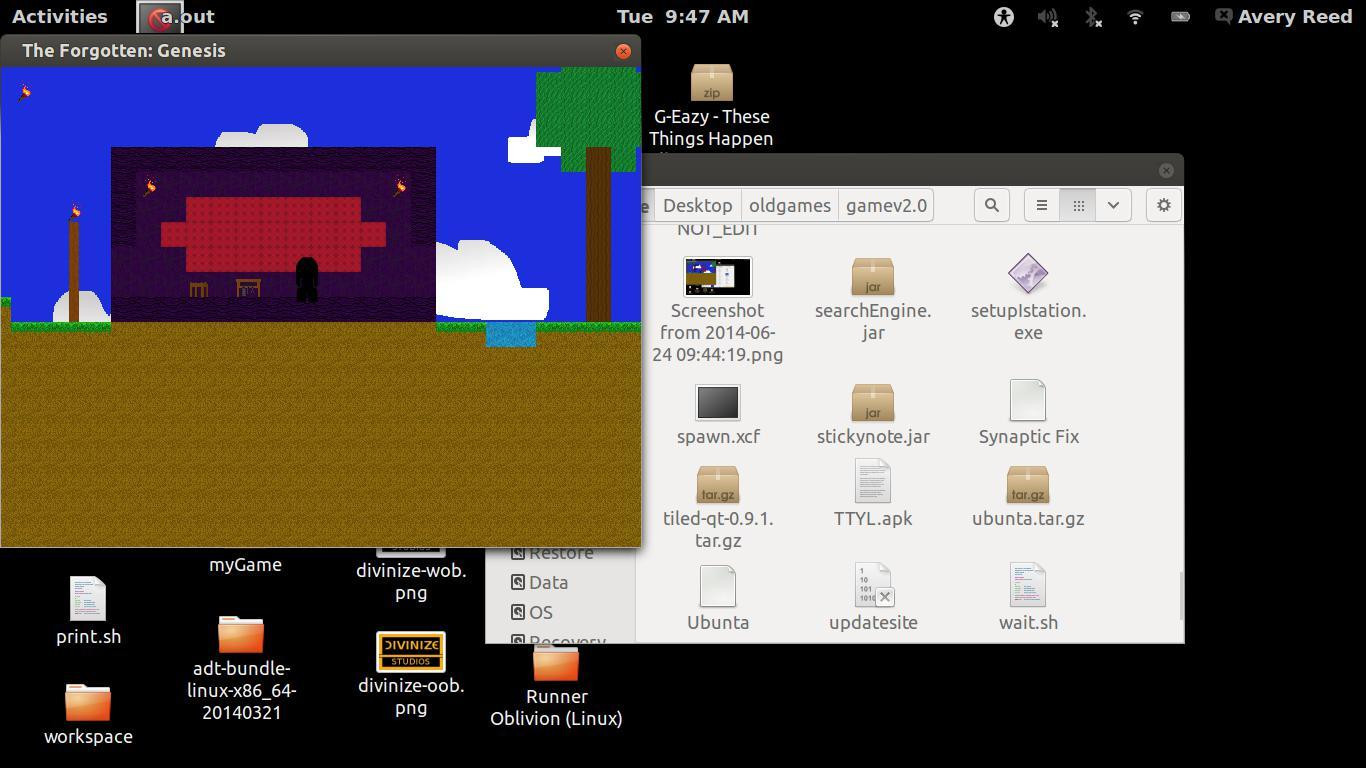Select the G-Eazy These Things Happen zip
The image size is (1366, 768).
point(711,107)
